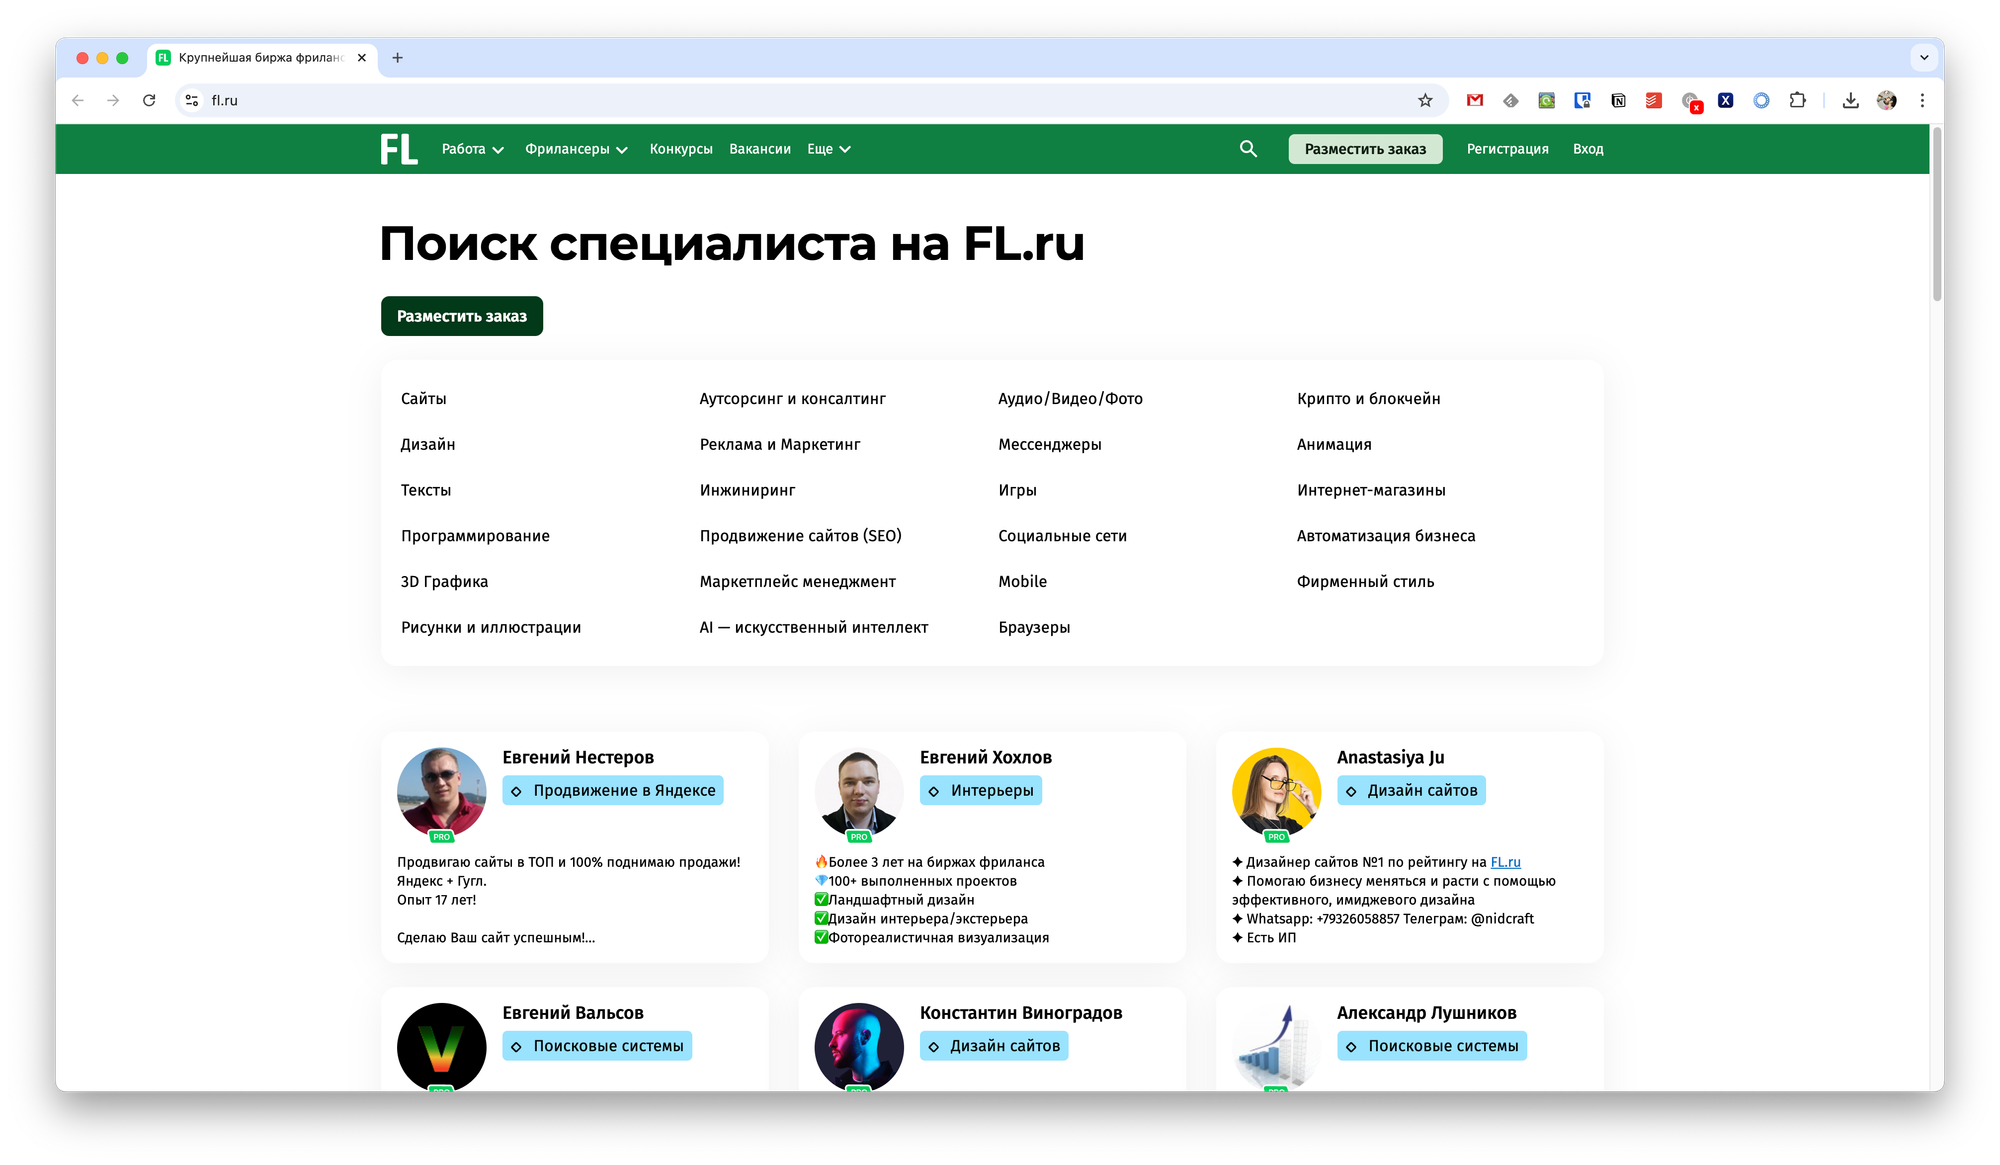Viewport: 2000px width, 1165px height.
Task: Open the Notion extension icon
Action: (1618, 100)
